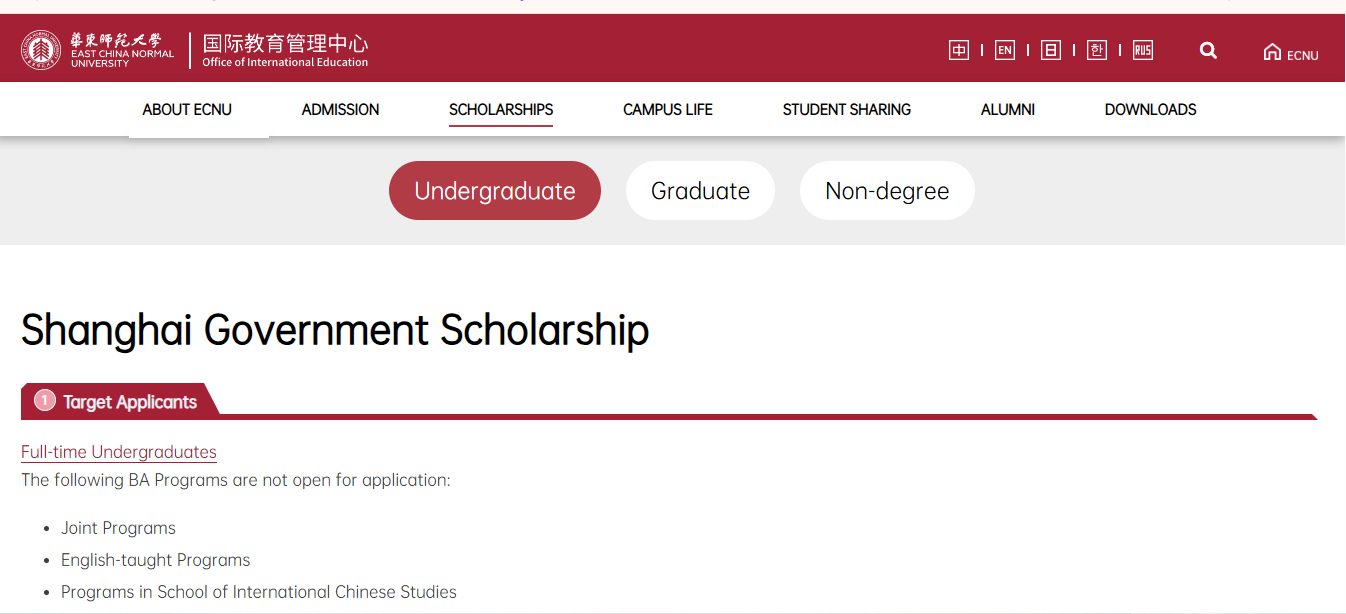Image resolution: width=1346 pixels, height=614 pixels.
Task: Click the ECNU home icon
Action: pyautogui.click(x=1289, y=52)
